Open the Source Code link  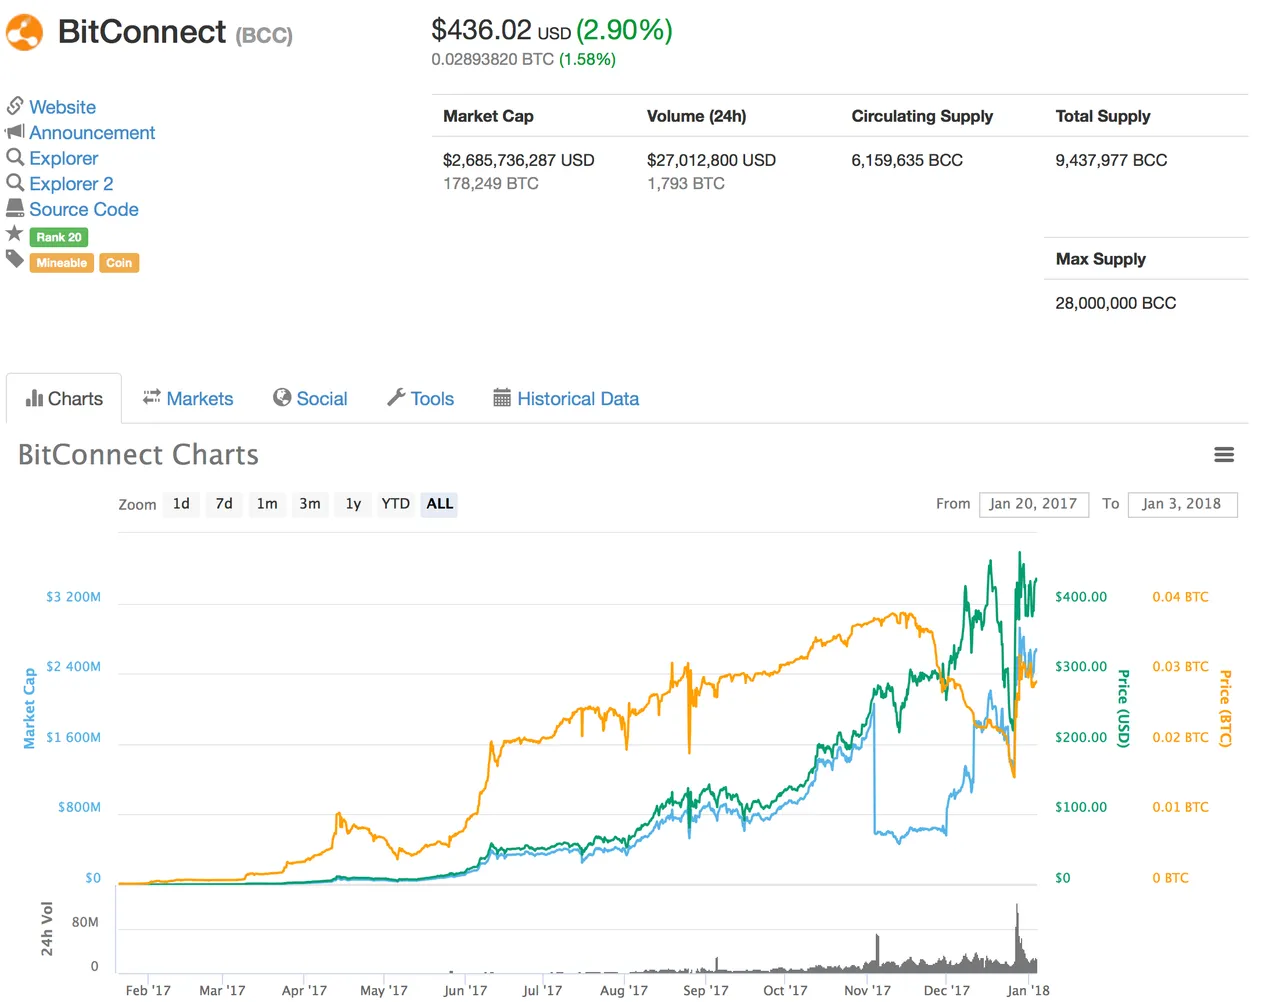tap(84, 209)
